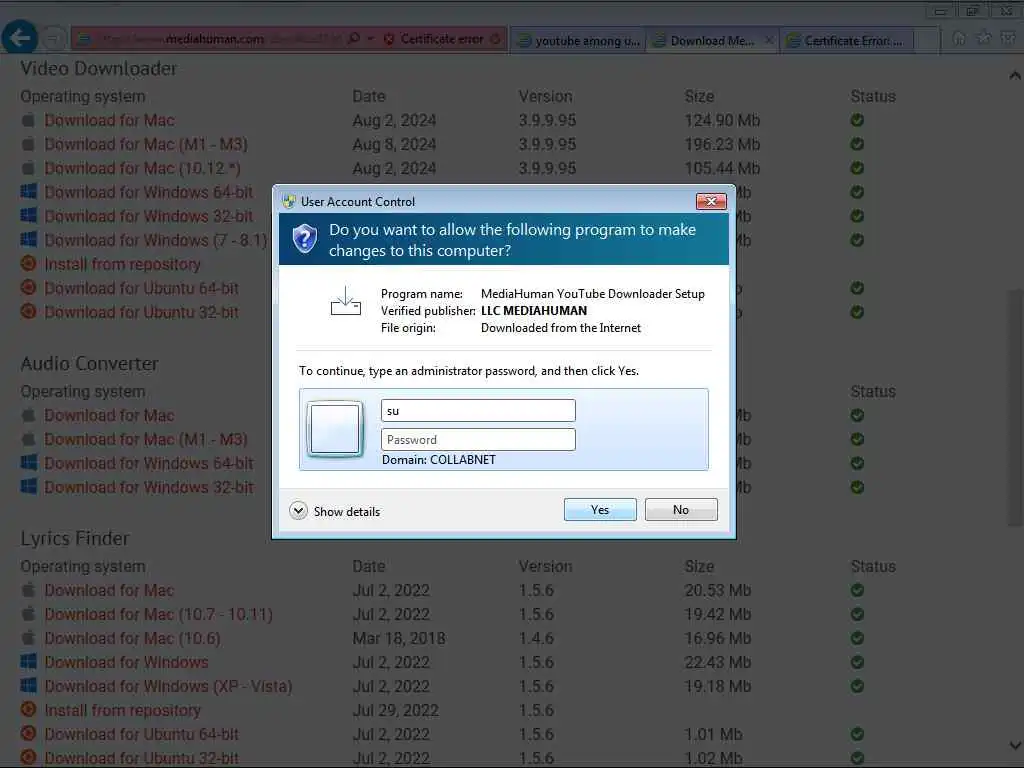The width and height of the screenshot is (1024, 768).
Task: Click the search magnifier in the address bar
Action: point(354,39)
